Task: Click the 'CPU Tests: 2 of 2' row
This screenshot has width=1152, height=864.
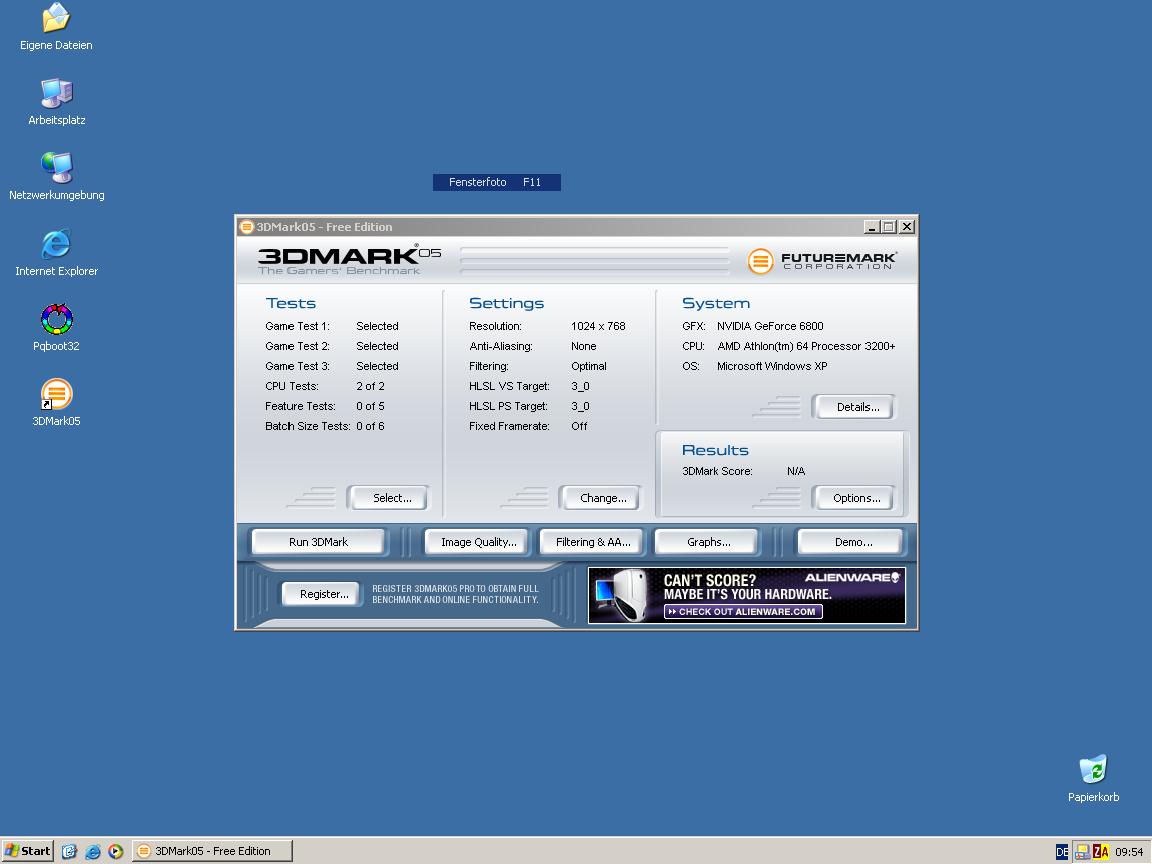Action: point(325,385)
